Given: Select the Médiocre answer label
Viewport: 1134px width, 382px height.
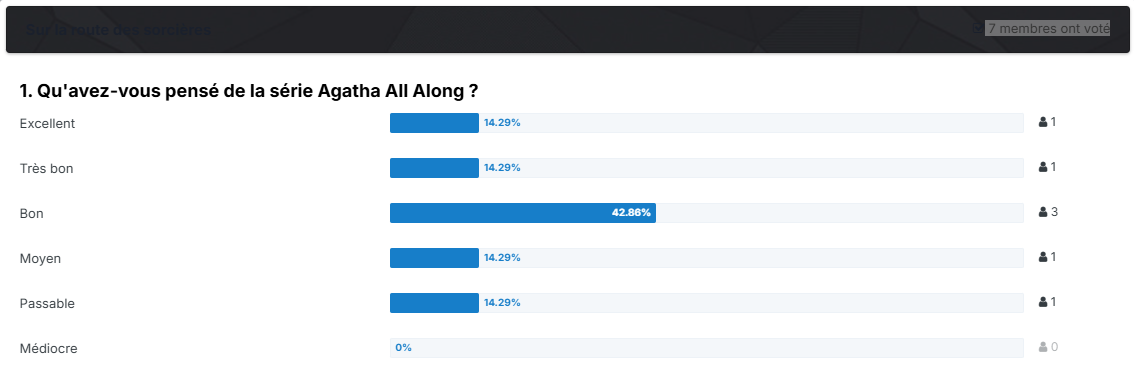Looking at the screenshot, I should [x=48, y=348].
